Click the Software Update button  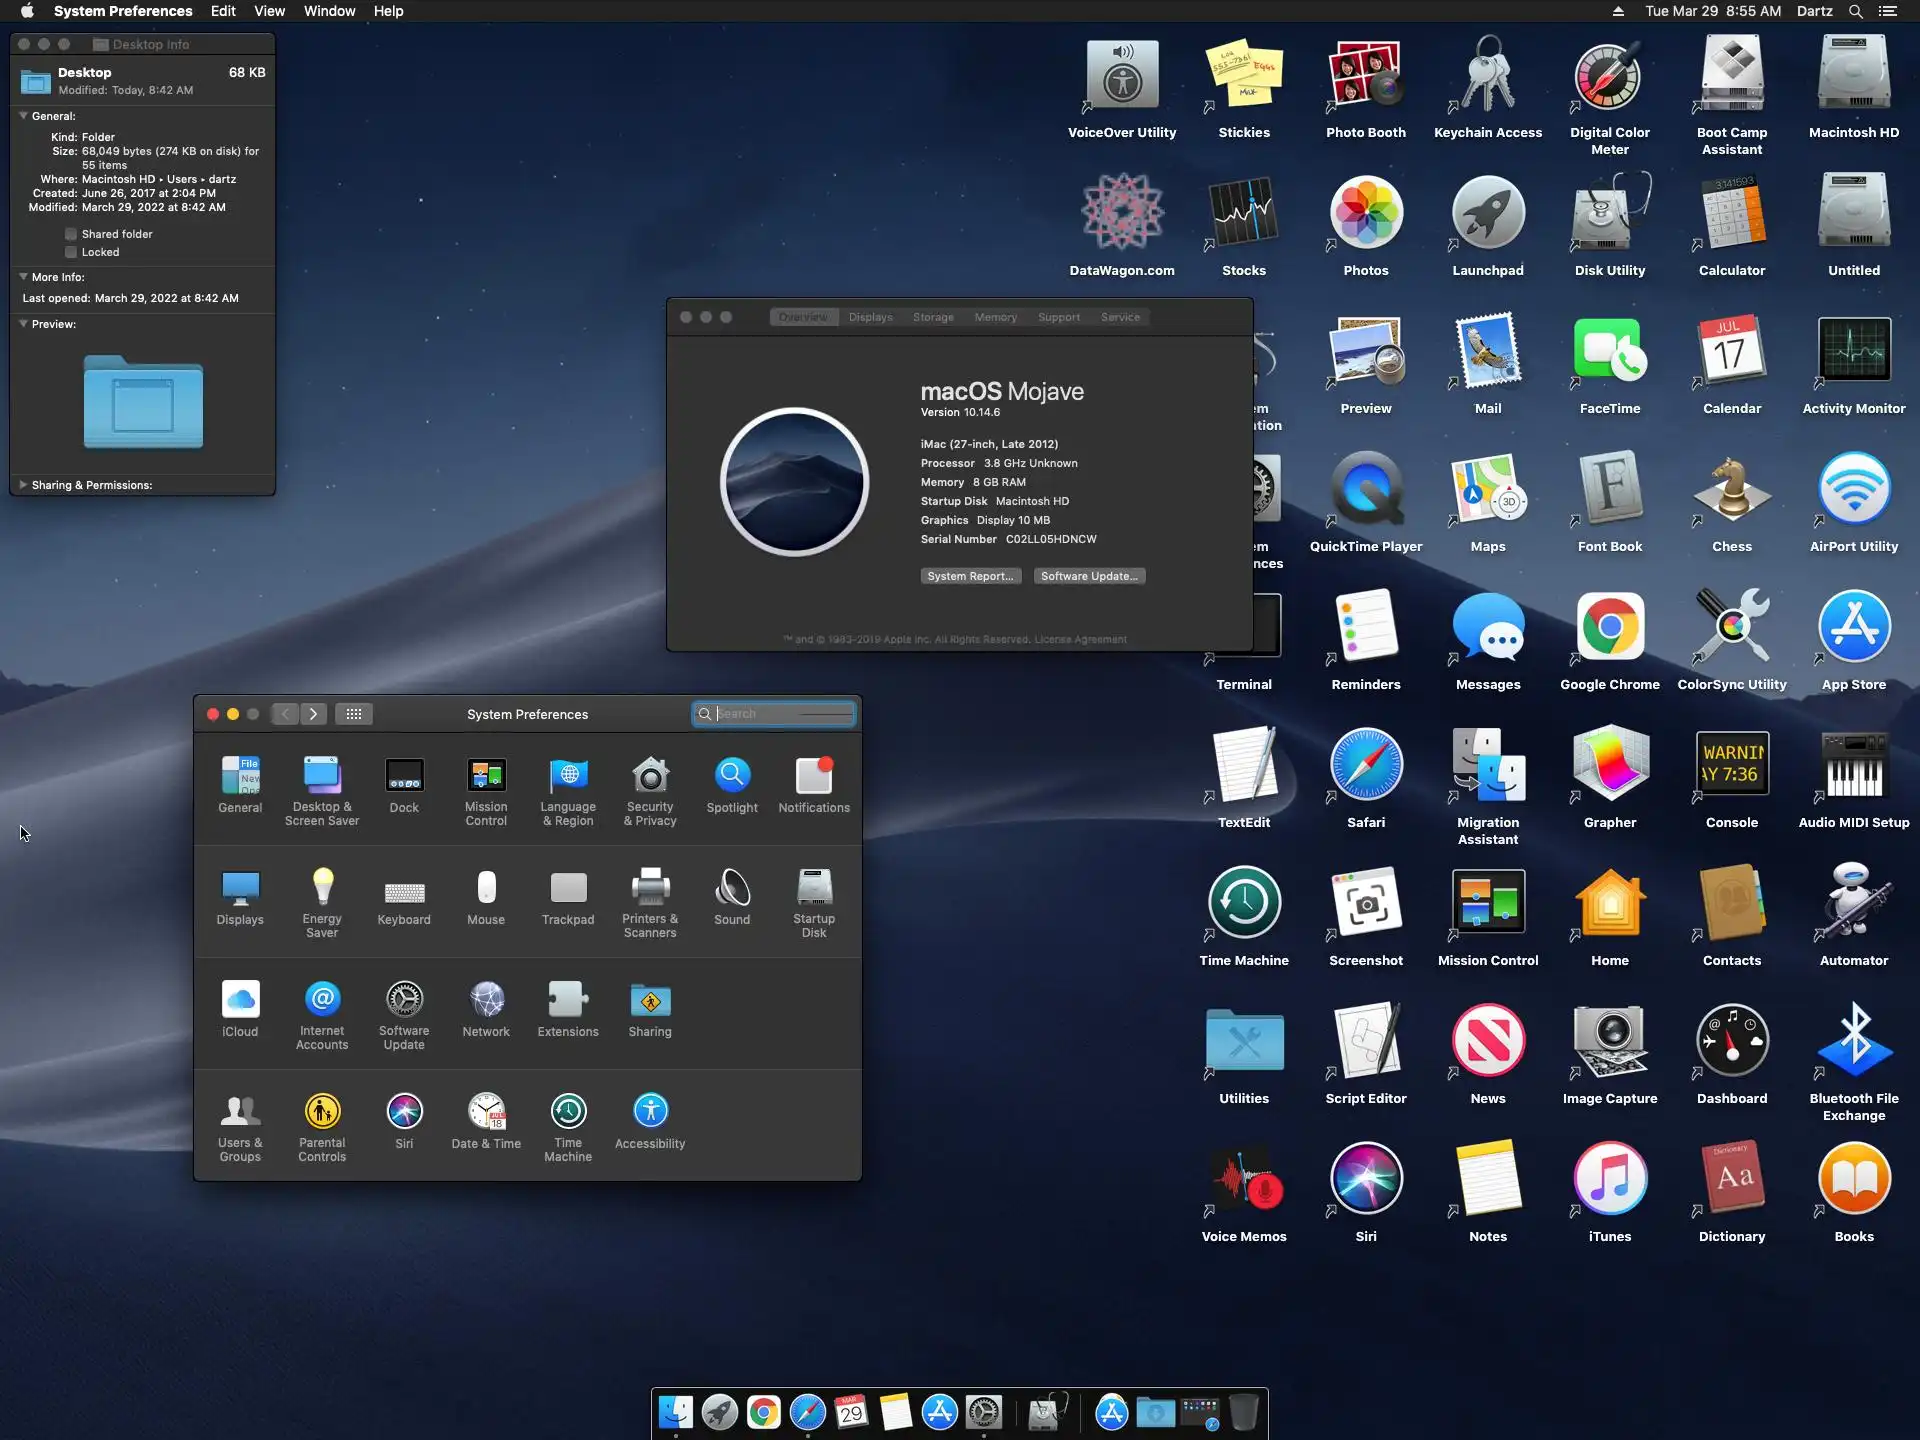(x=1089, y=576)
